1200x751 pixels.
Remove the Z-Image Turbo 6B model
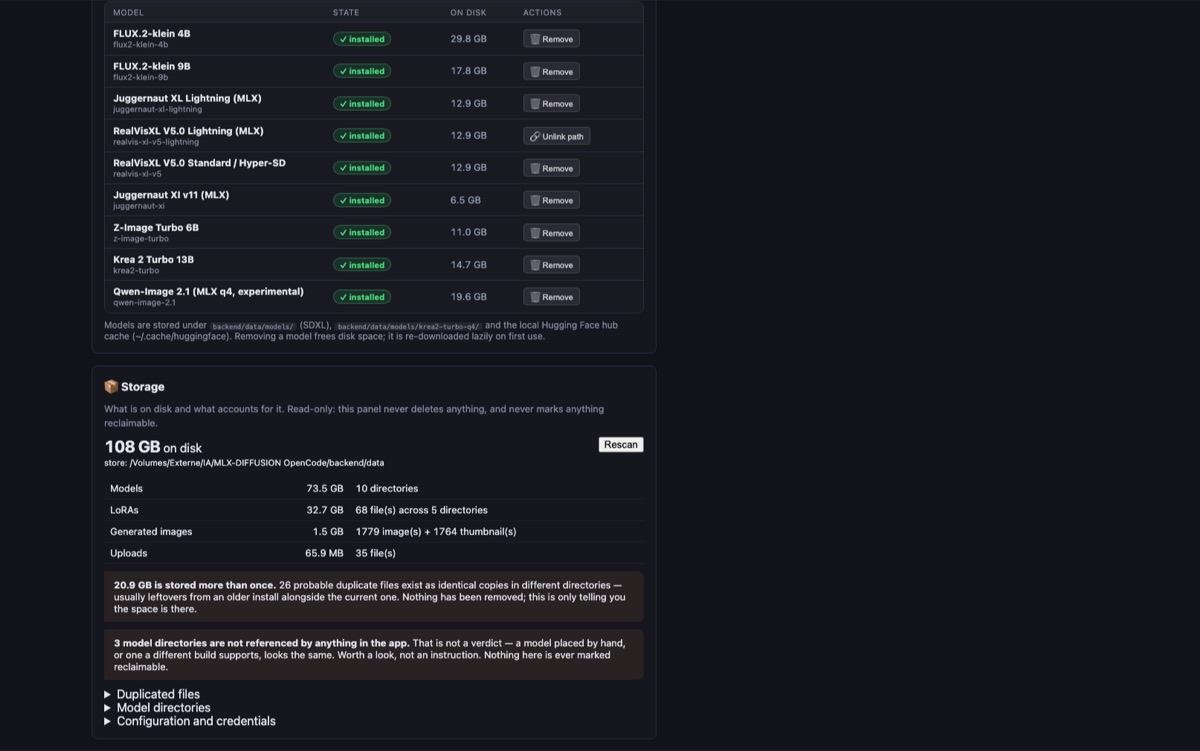click(x=551, y=233)
